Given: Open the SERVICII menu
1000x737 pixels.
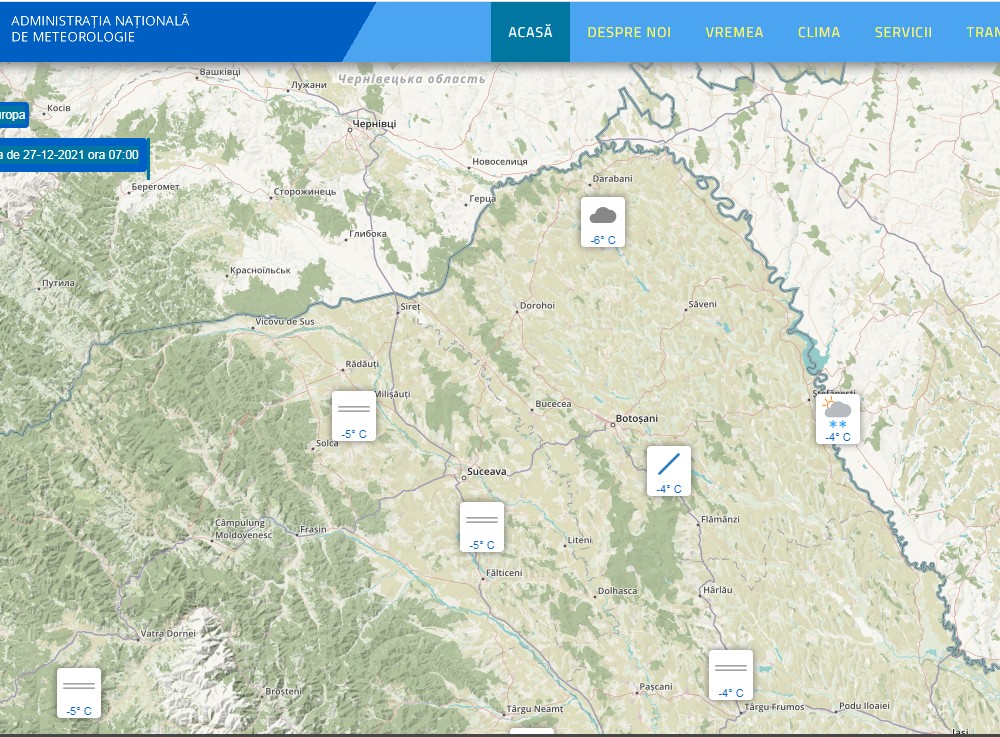Looking at the screenshot, I should point(903,32).
